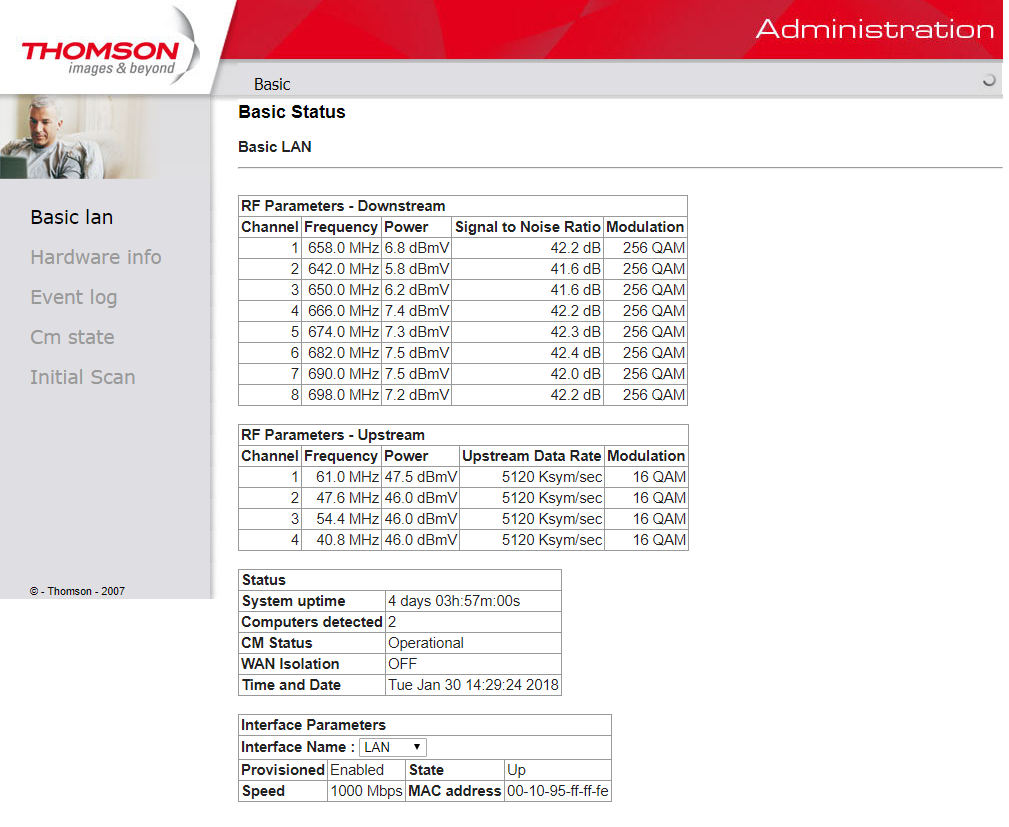Screen dimensions: 1009x827
Task: Expand the Interface Name dropdown
Action: [392, 747]
